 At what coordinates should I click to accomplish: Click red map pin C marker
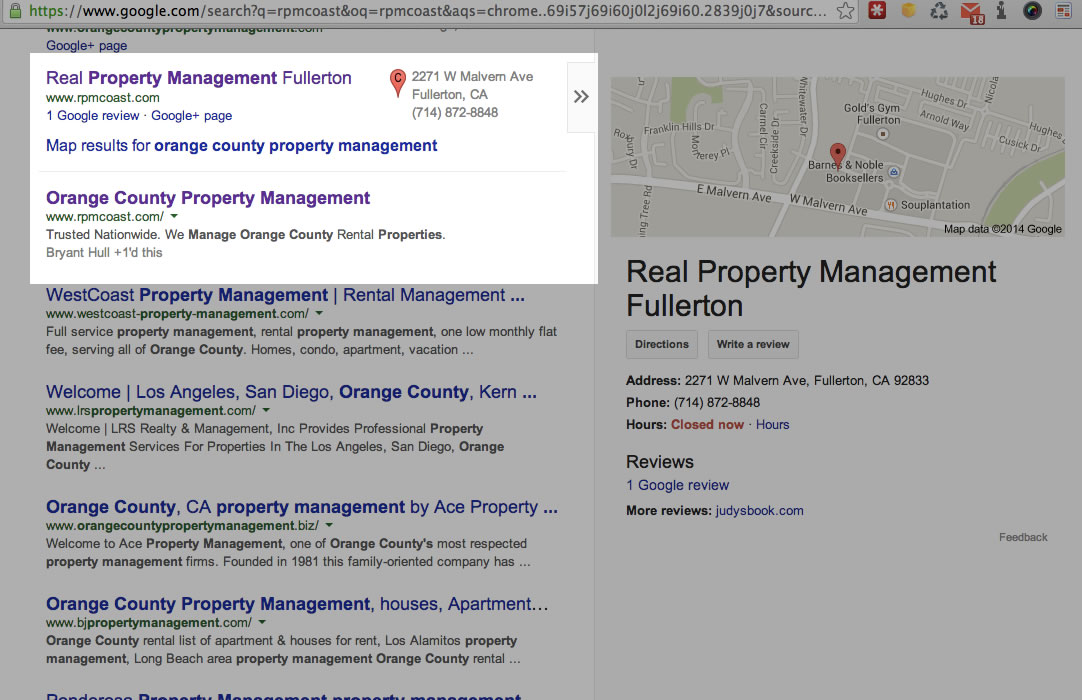click(397, 82)
